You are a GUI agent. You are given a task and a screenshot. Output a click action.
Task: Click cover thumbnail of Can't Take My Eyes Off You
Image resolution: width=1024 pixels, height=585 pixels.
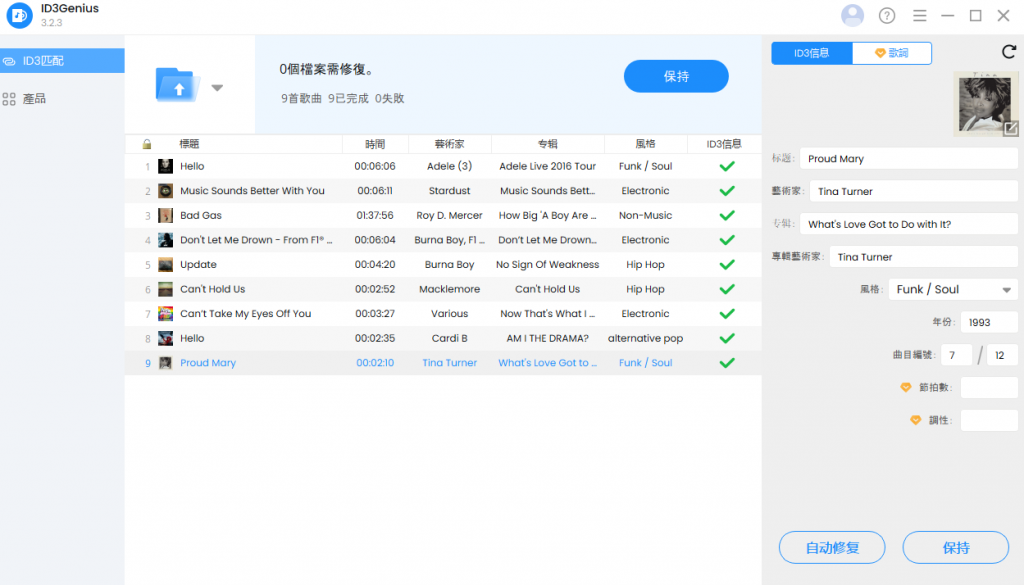166,313
